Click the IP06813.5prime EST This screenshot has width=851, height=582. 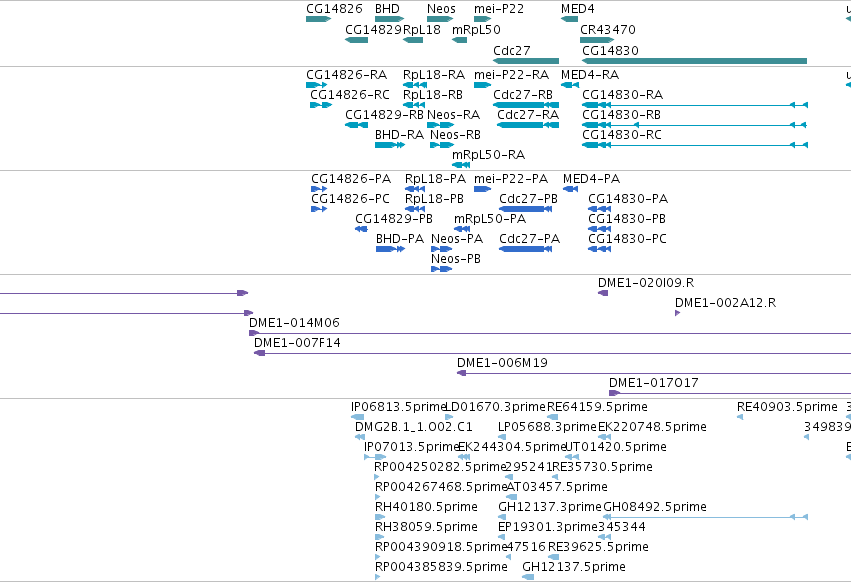pos(358,417)
